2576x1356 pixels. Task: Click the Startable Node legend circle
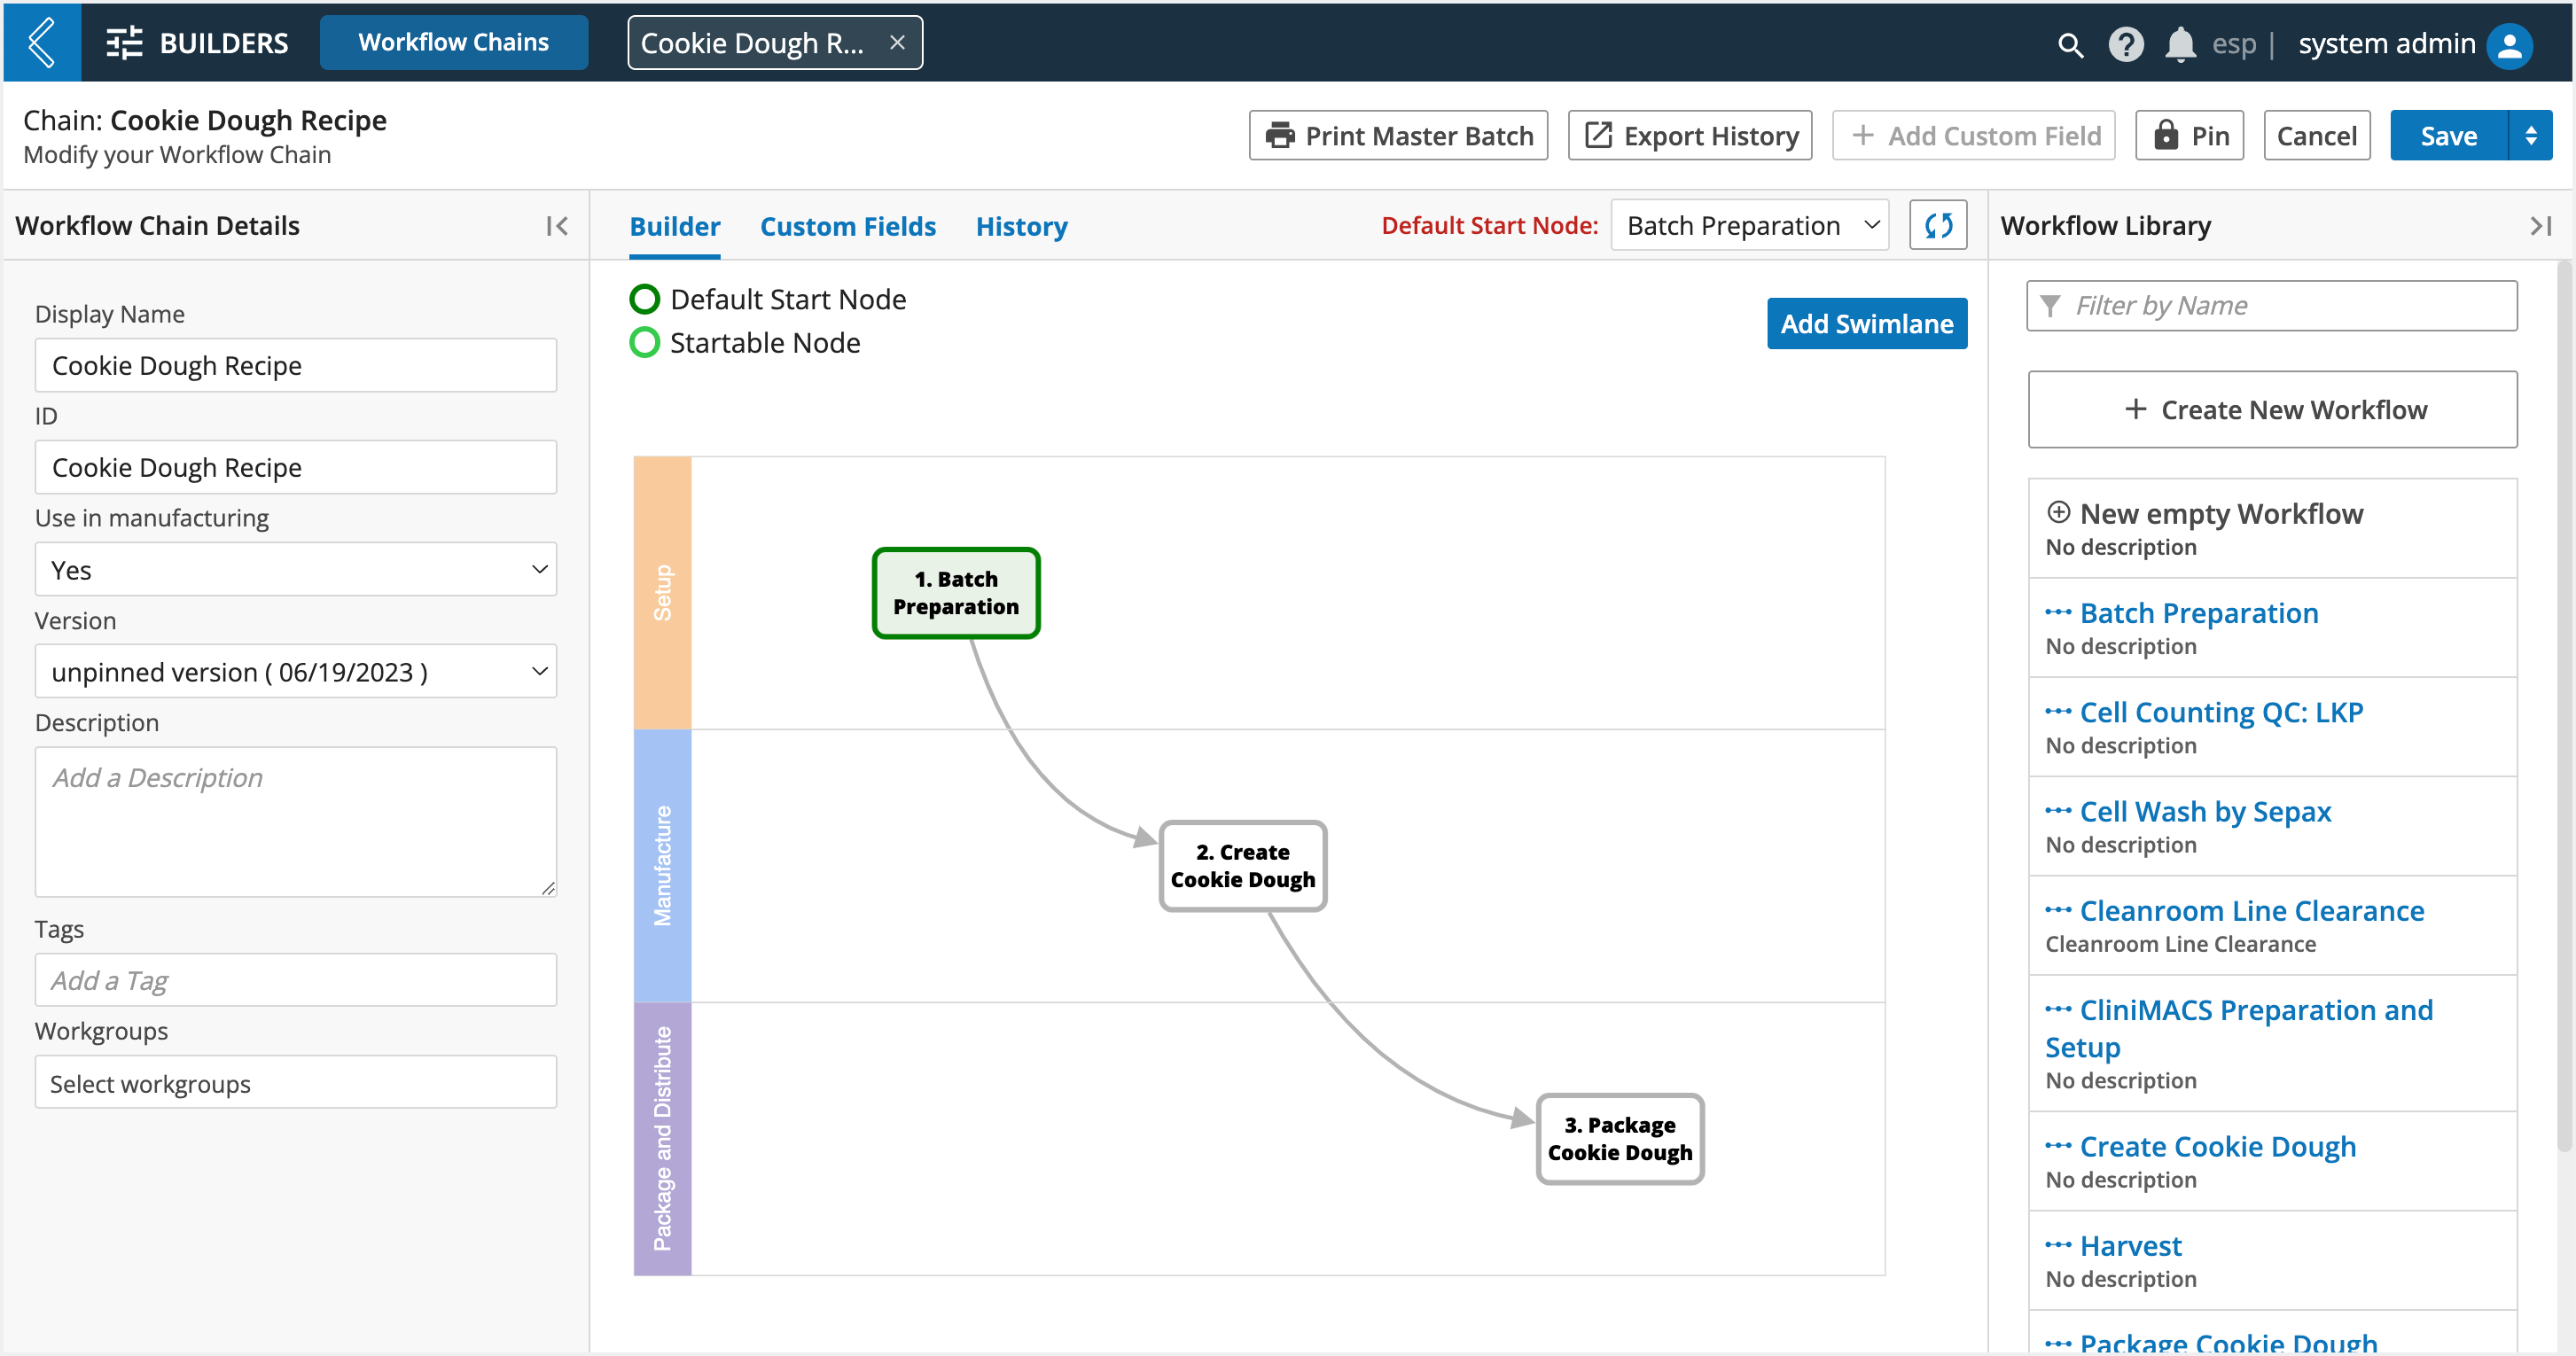tap(645, 343)
